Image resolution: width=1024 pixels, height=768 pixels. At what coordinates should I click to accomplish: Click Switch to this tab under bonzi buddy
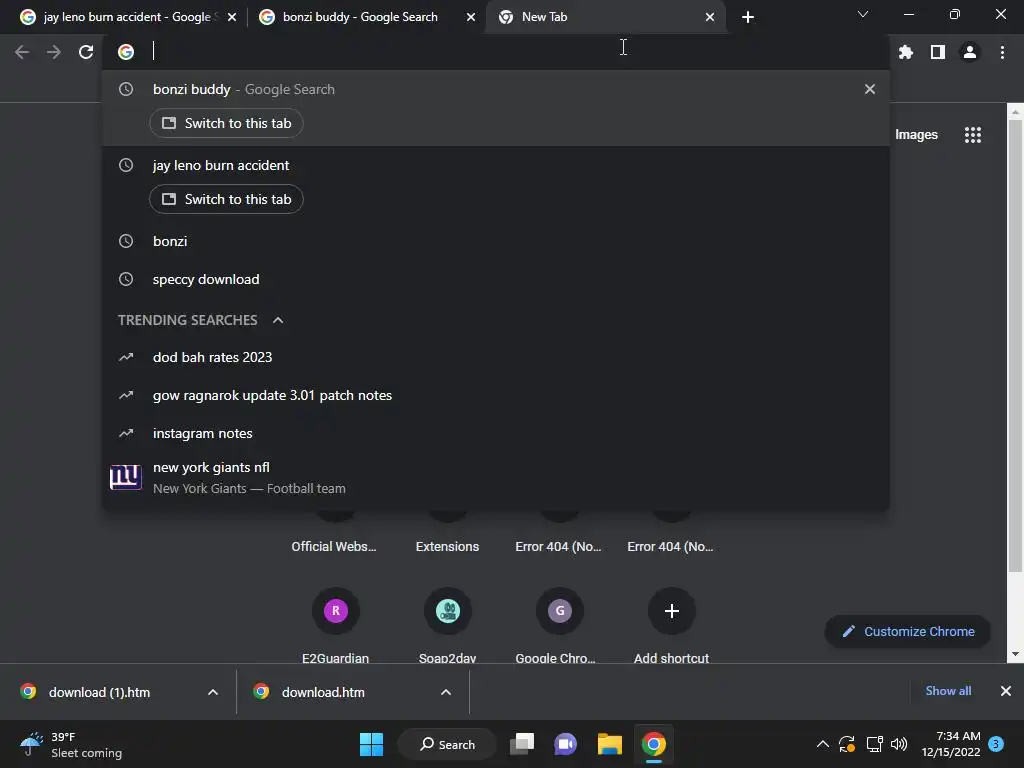click(x=226, y=123)
